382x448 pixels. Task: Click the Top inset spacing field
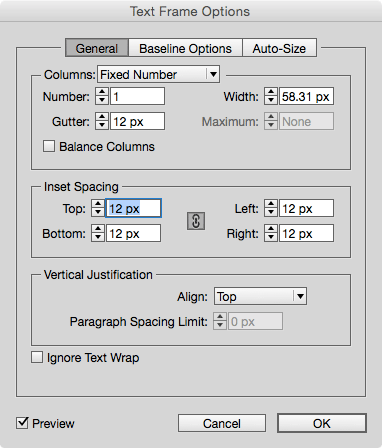[x=133, y=208]
